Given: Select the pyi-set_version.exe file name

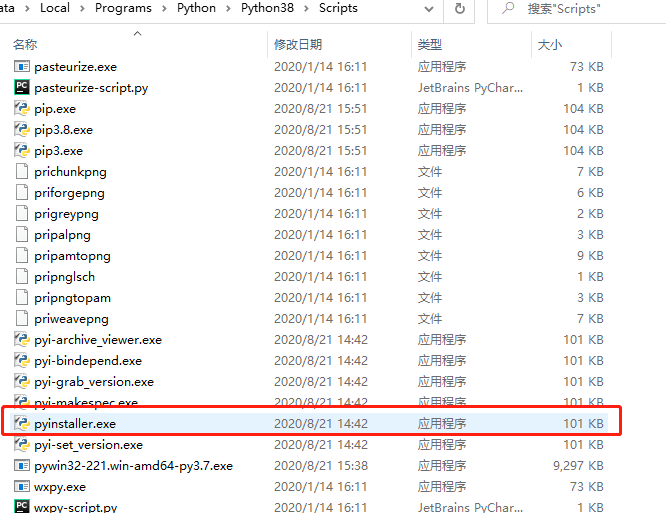Looking at the screenshot, I should pos(89,445).
